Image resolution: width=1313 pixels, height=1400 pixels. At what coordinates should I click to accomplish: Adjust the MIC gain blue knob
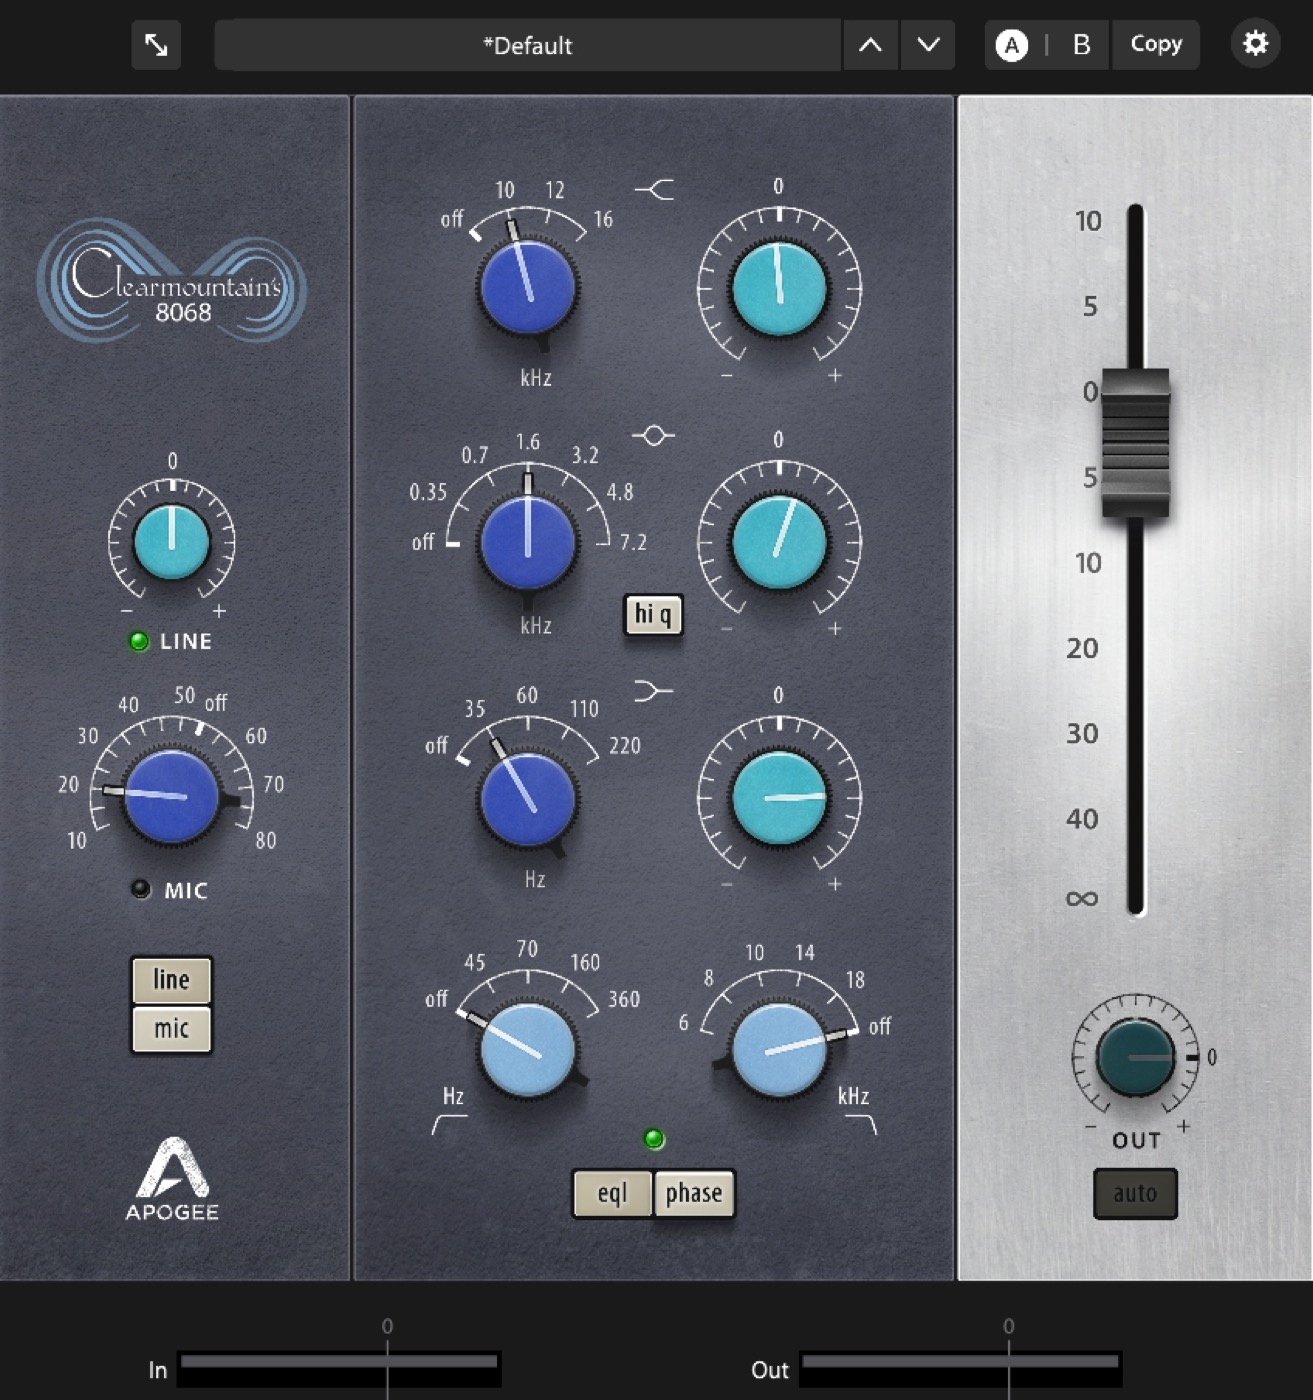point(172,797)
